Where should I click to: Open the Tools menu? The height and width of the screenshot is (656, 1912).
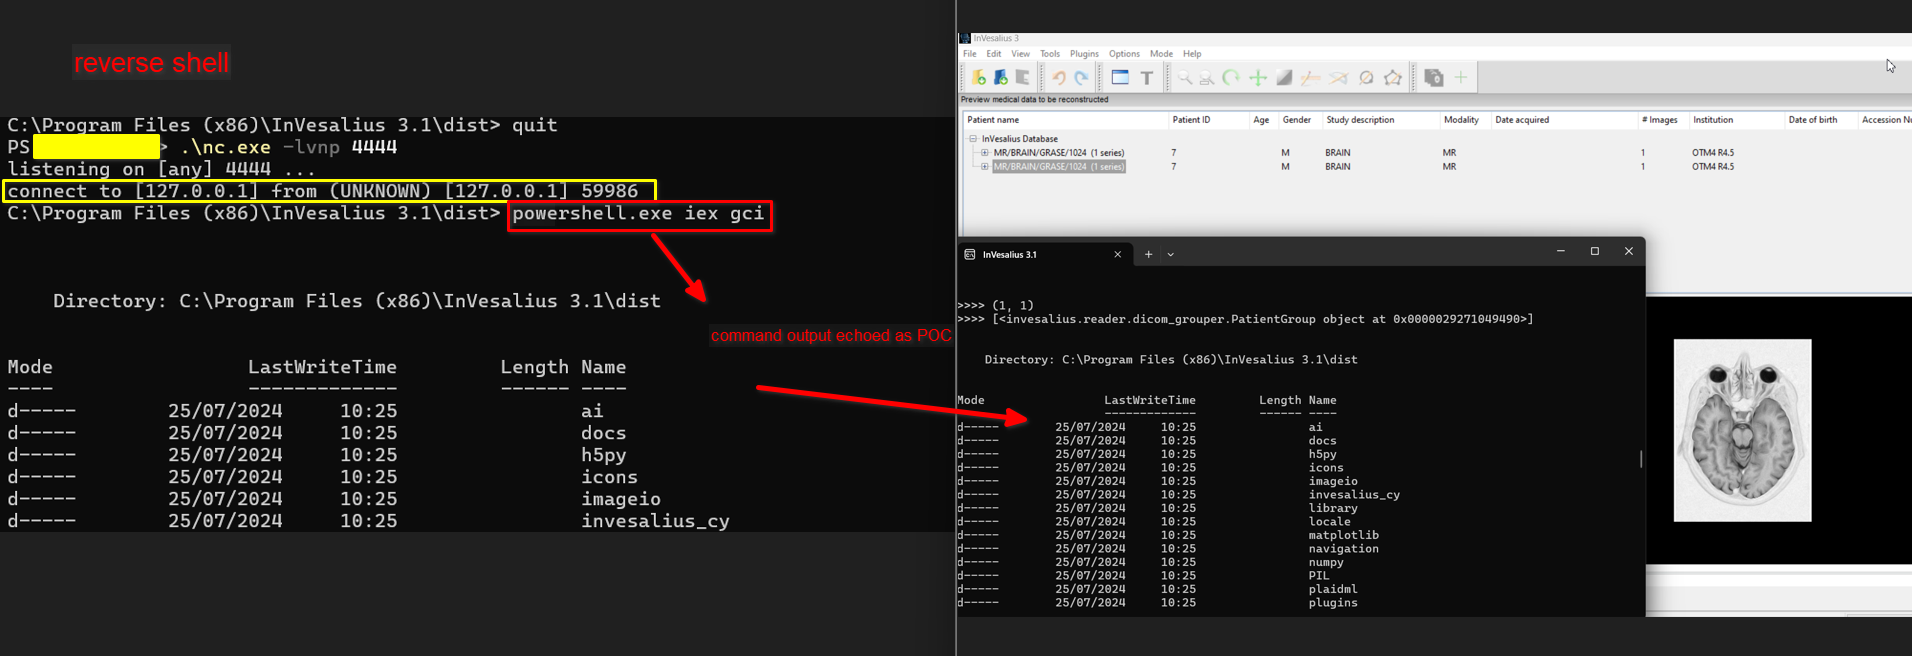pos(1050,54)
